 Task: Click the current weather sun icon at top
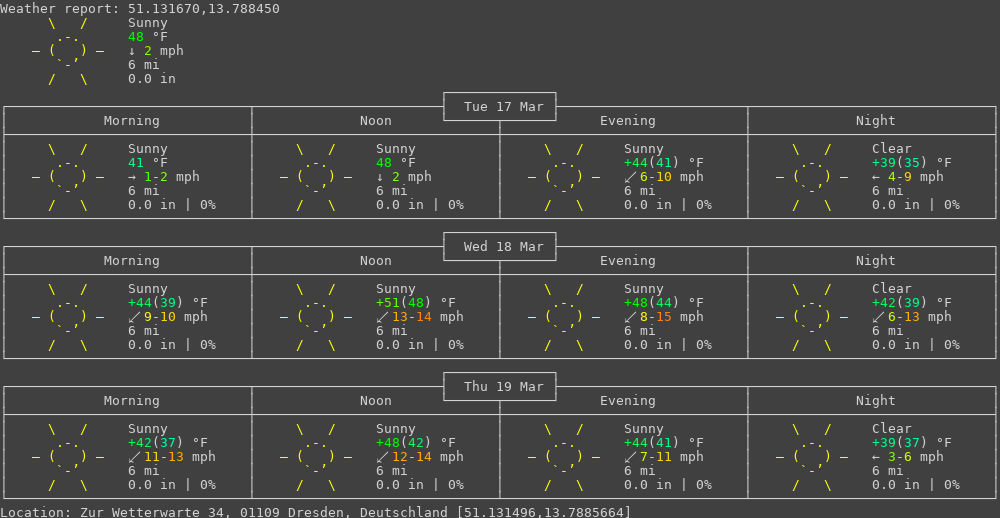[68, 51]
